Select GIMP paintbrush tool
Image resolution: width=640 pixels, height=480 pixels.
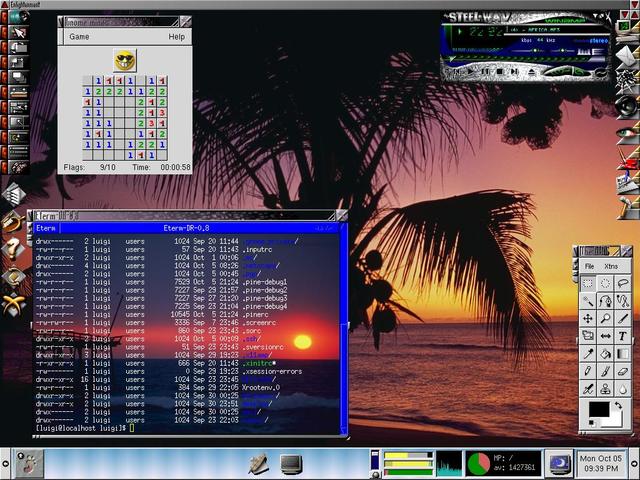(x=605, y=371)
